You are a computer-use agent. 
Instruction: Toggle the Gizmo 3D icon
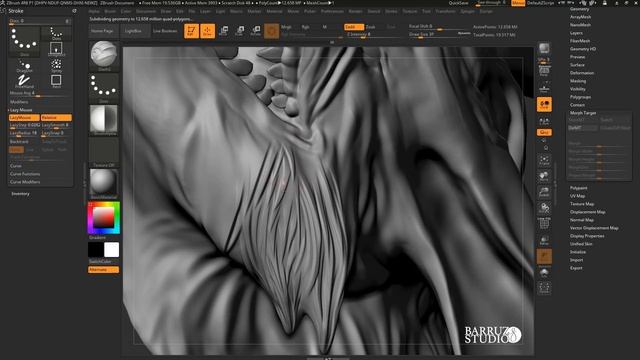(x=271, y=31)
